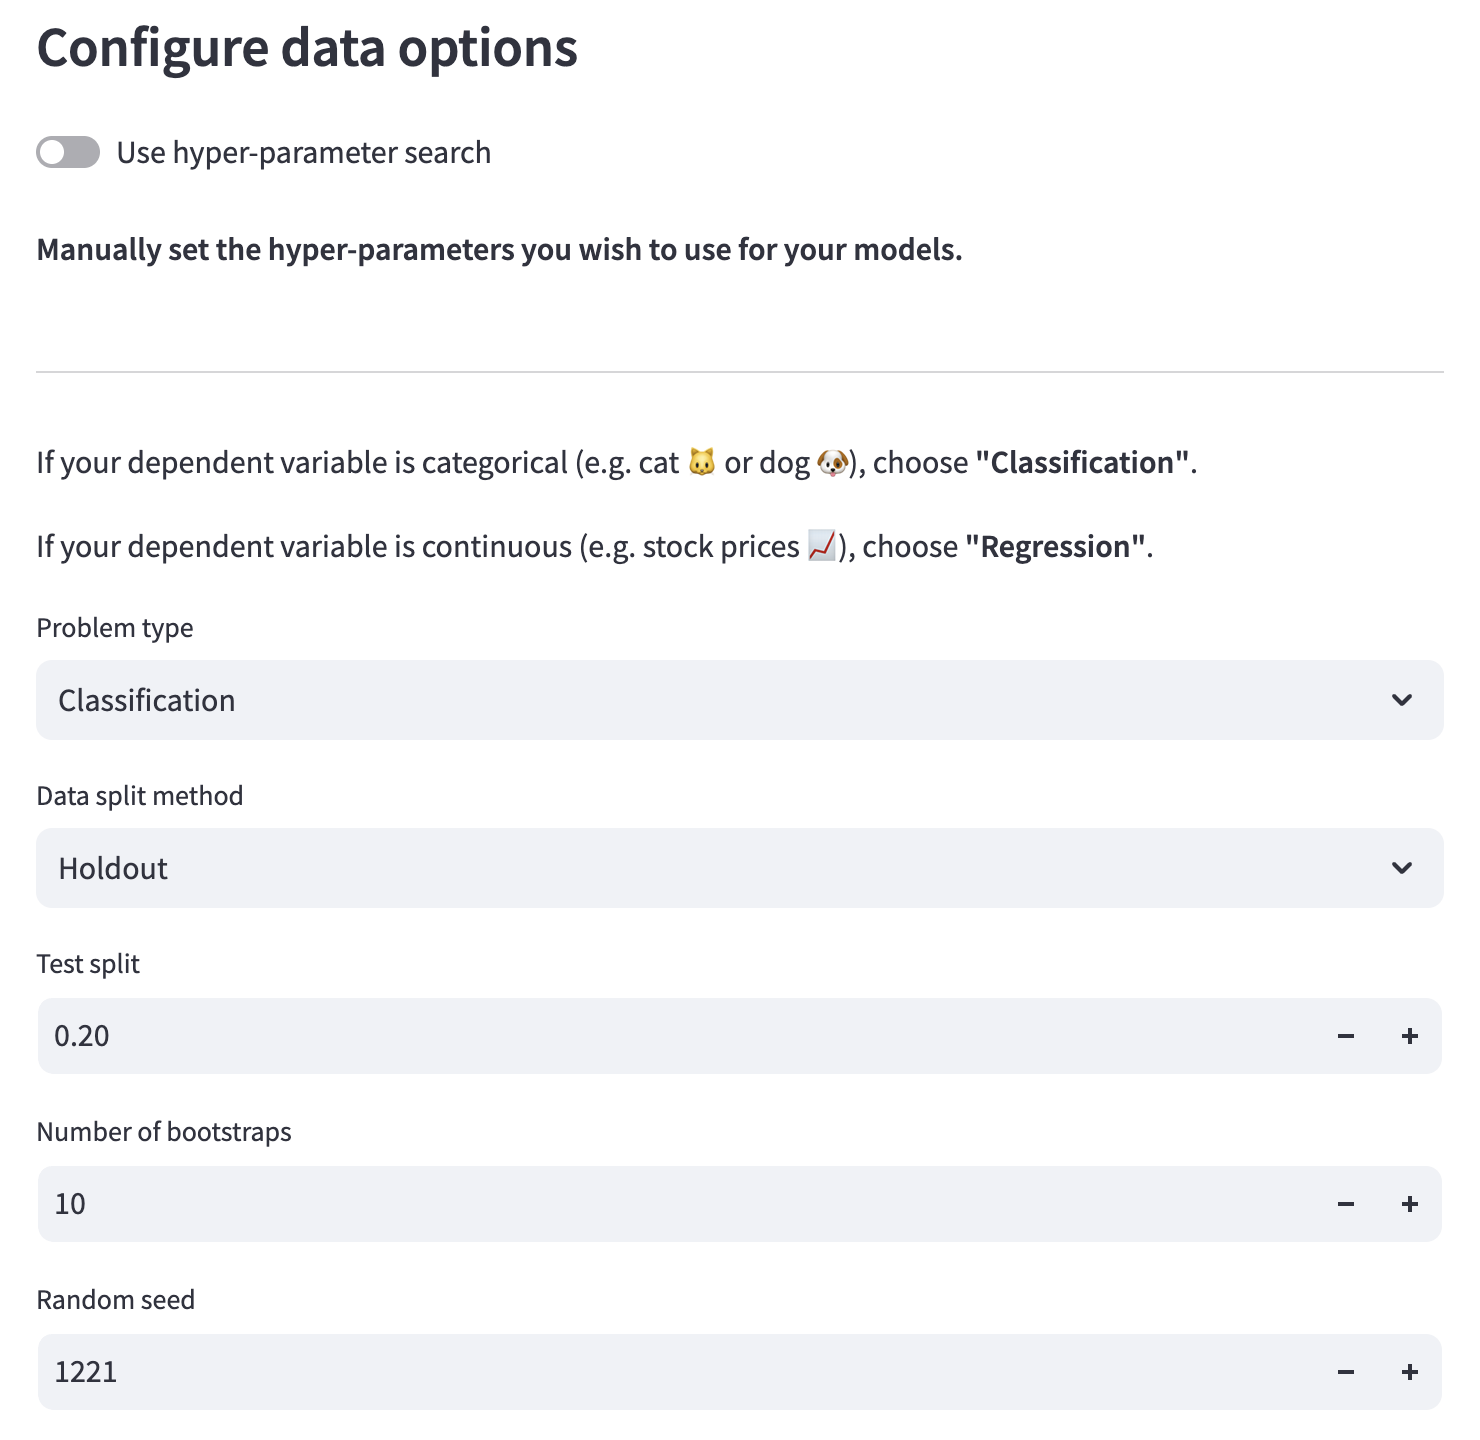Click the Number of bootstraps value field
Screen dimensions: 1480x1440
[x=600, y=1204]
